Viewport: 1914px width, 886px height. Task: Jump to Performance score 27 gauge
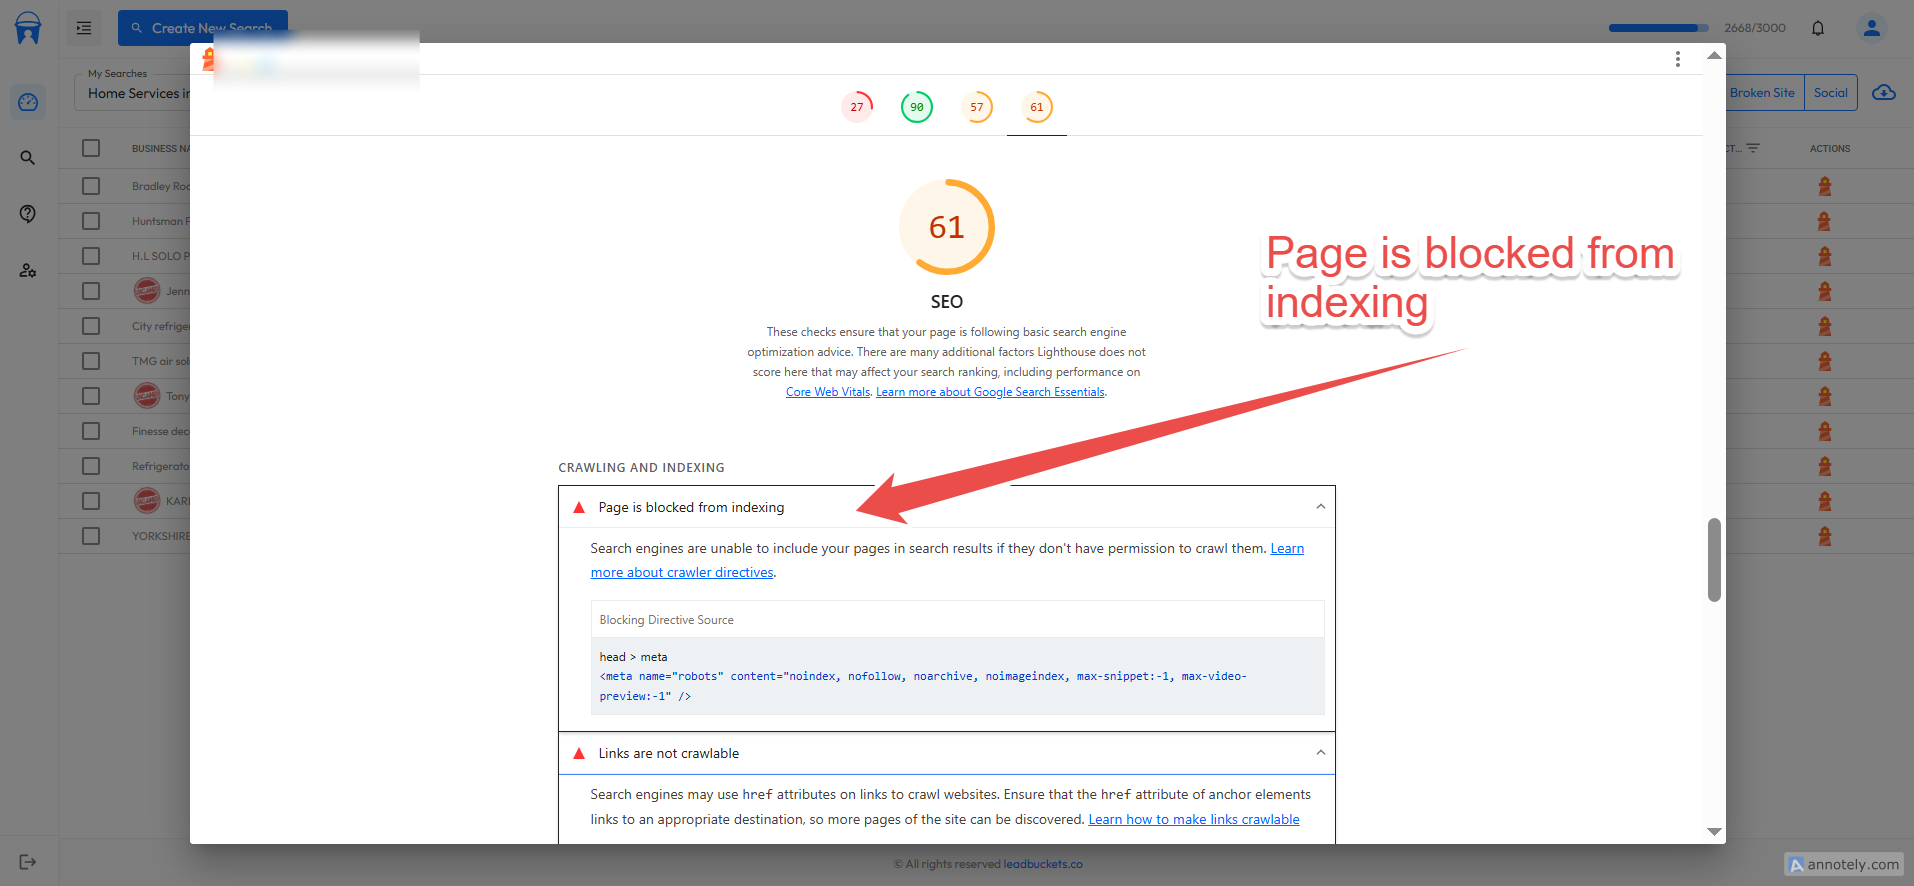[857, 107]
